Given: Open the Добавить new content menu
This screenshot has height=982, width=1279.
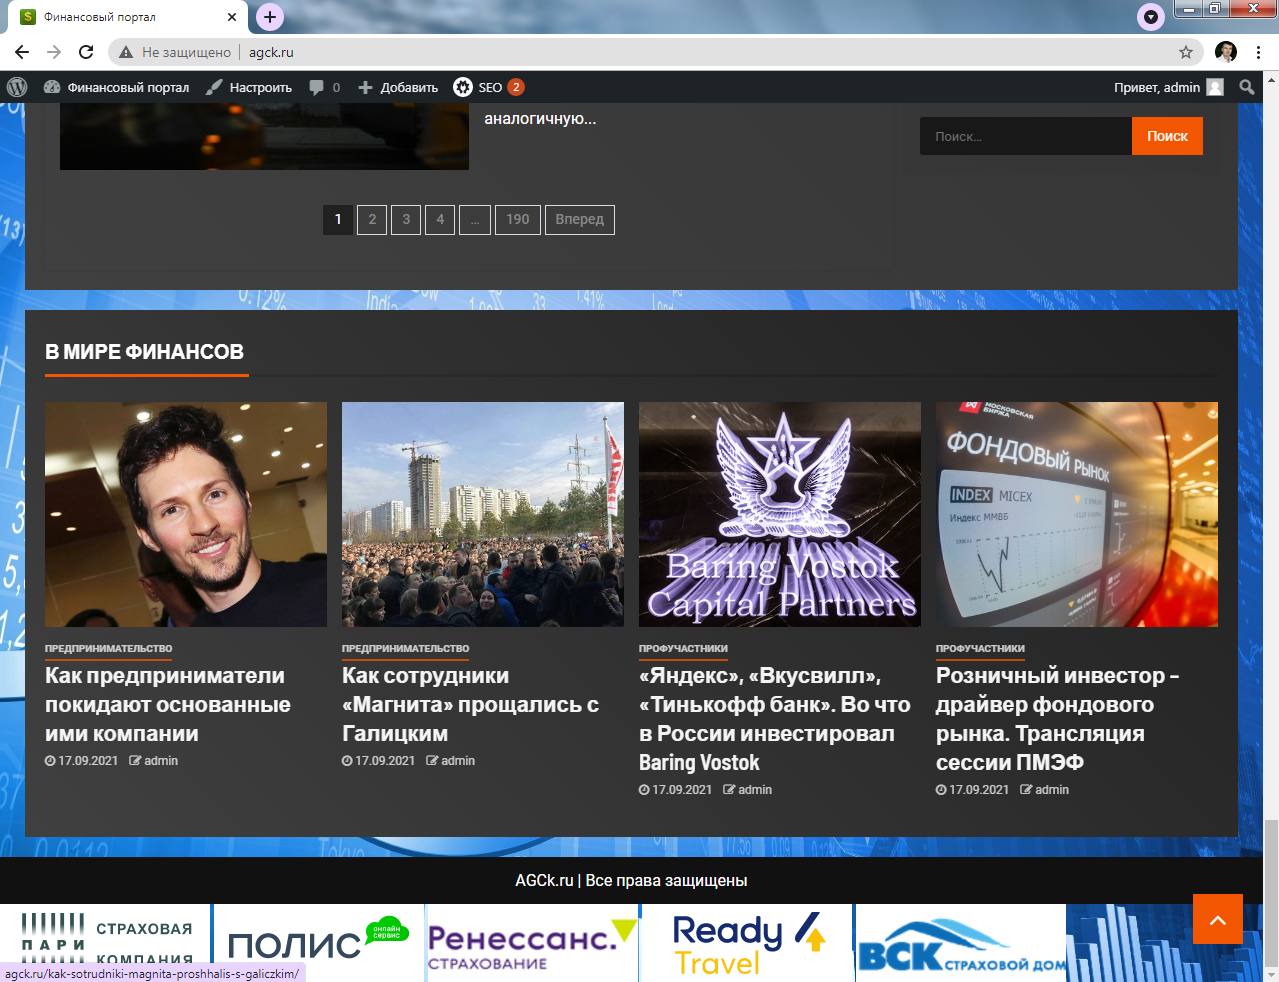Looking at the screenshot, I should [x=398, y=87].
